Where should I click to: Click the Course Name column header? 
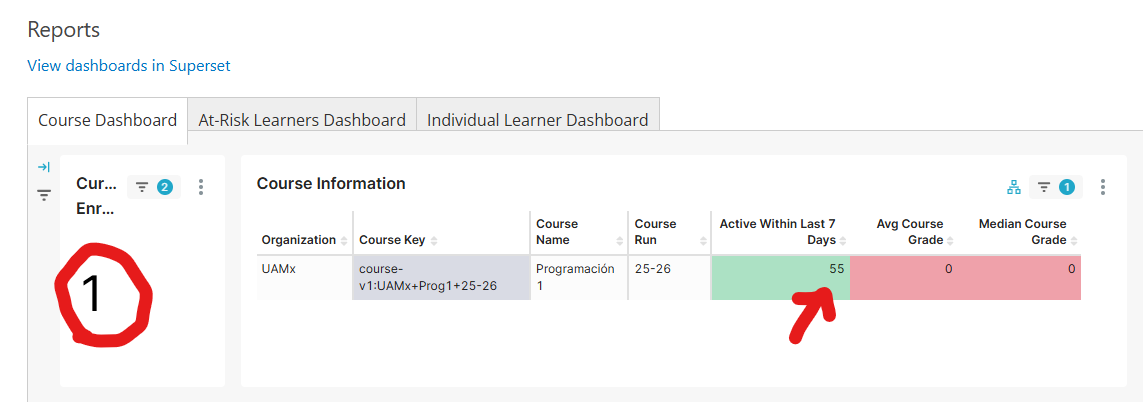click(x=557, y=232)
